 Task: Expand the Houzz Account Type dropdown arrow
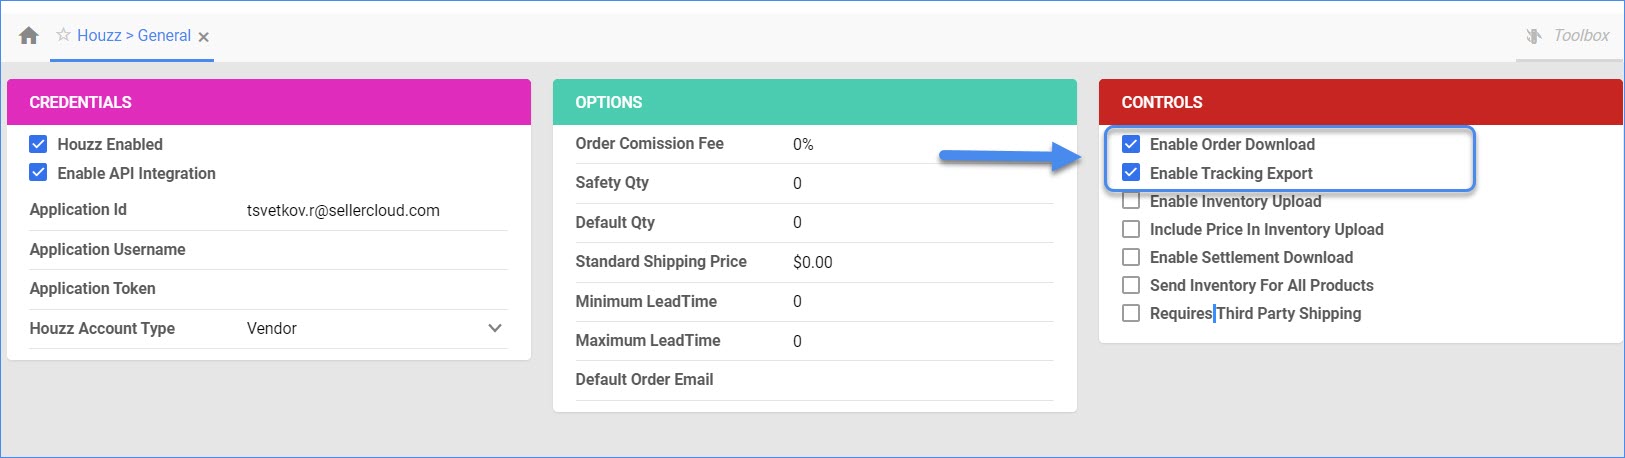(495, 328)
